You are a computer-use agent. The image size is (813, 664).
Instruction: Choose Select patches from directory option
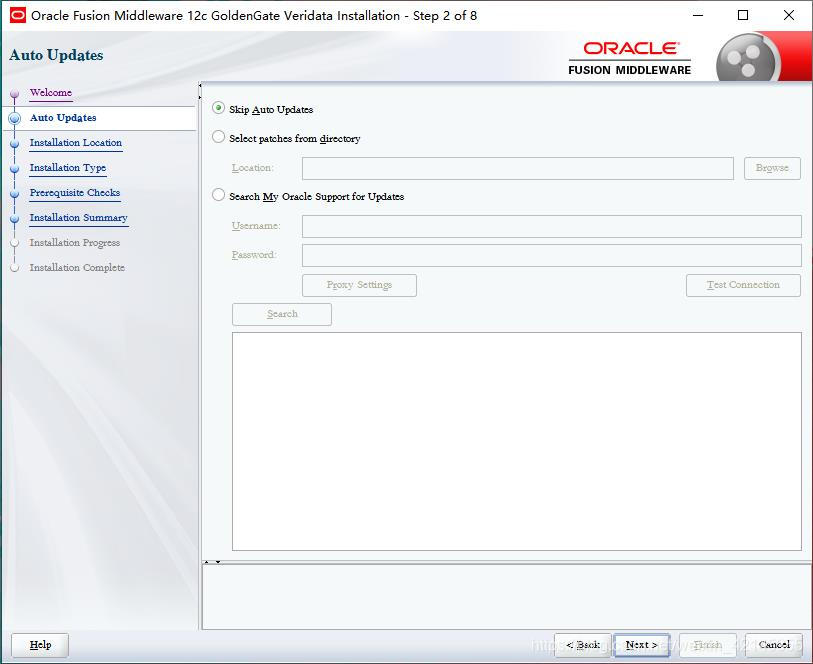(218, 137)
